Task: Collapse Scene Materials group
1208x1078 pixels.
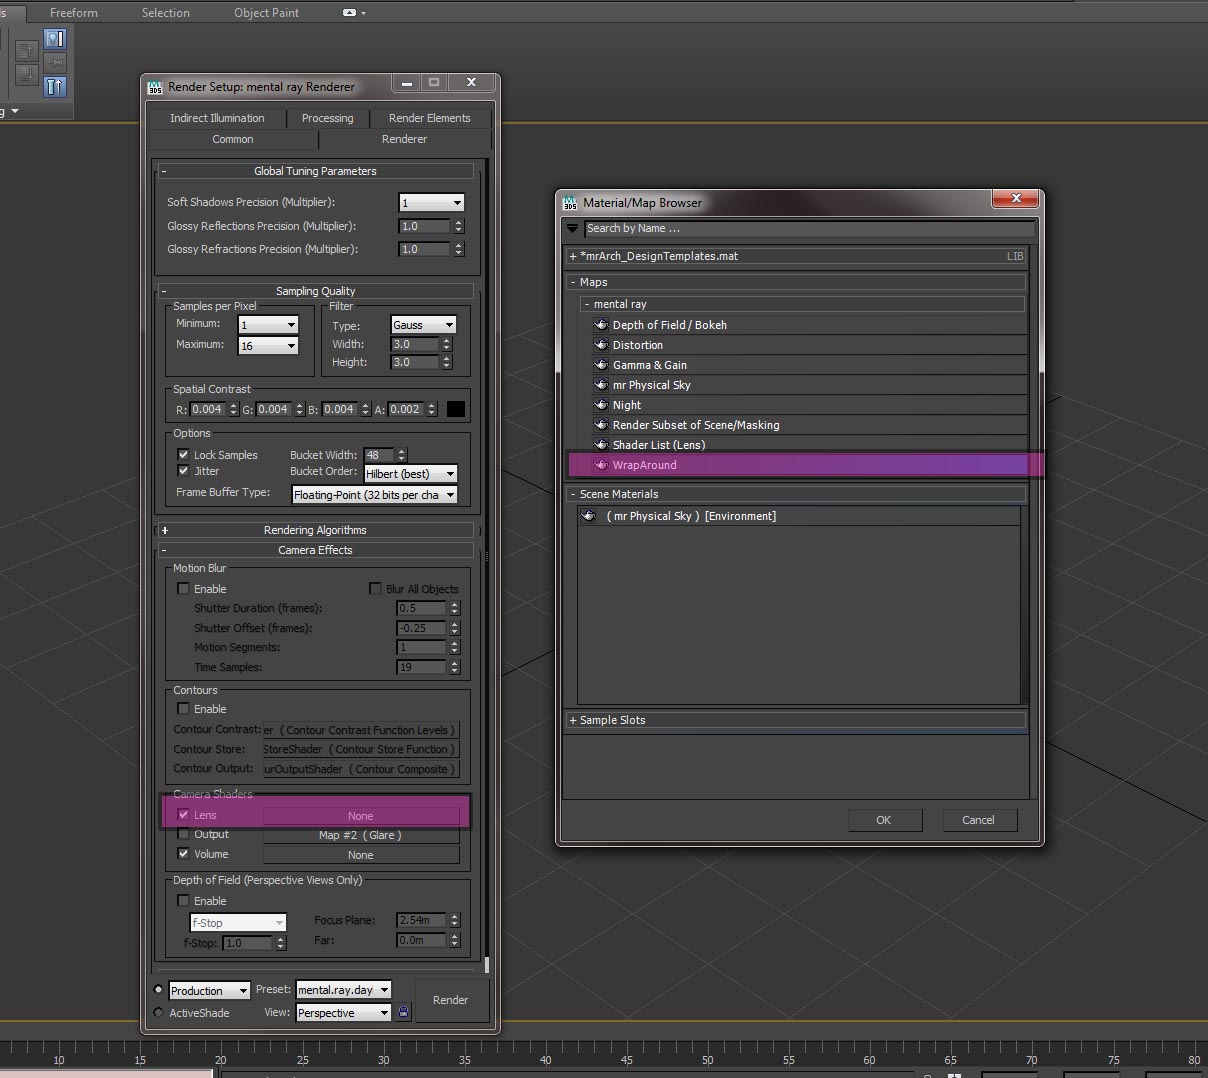Action: pyautogui.click(x=796, y=494)
